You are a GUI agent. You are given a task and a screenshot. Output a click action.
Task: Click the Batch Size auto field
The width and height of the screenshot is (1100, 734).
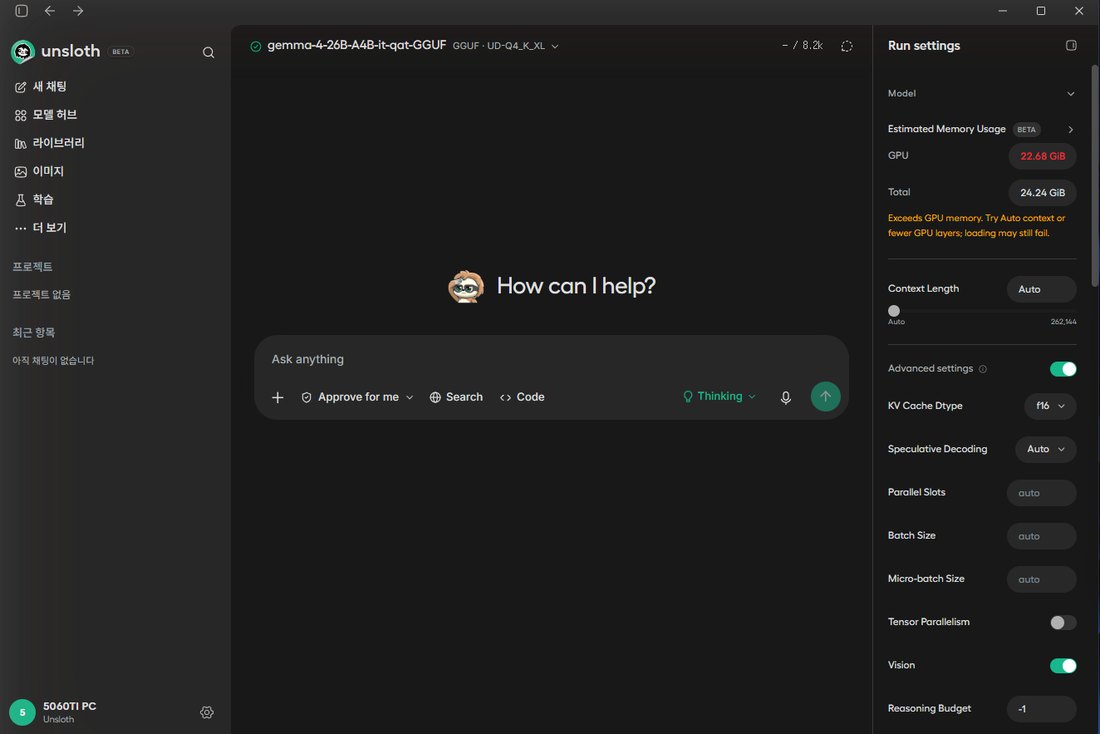tap(1041, 537)
